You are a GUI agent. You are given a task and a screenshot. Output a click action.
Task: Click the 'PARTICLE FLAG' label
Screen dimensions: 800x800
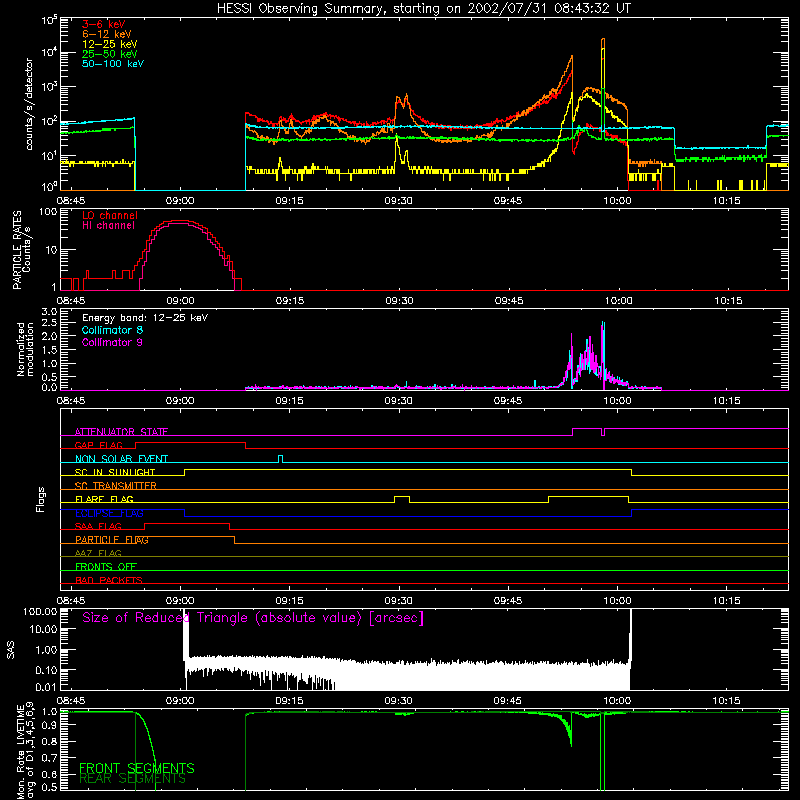[x=112, y=540]
